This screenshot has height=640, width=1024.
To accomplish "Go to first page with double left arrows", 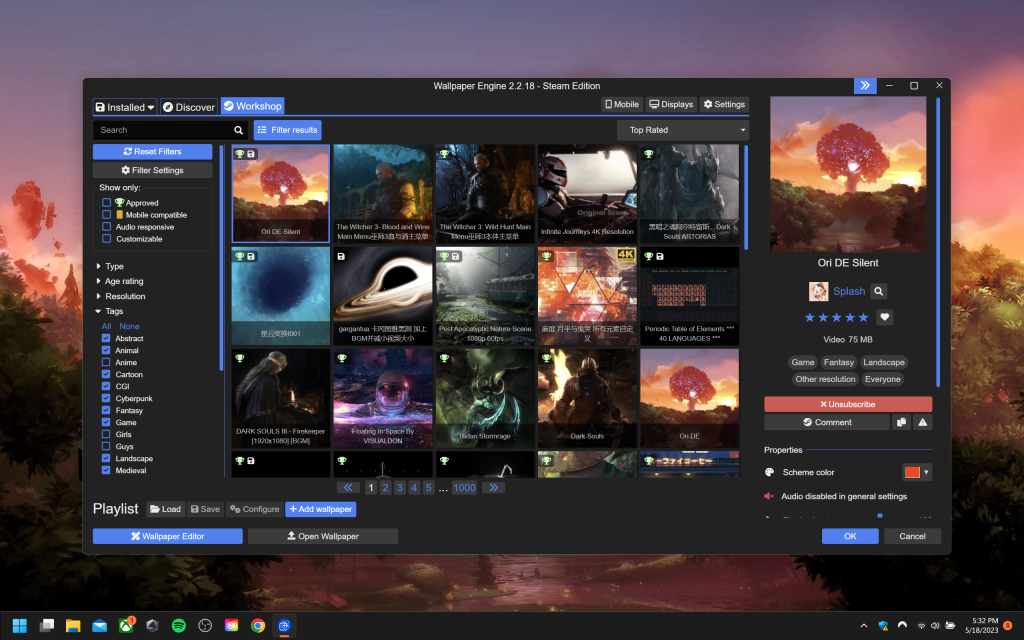I will pos(348,488).
